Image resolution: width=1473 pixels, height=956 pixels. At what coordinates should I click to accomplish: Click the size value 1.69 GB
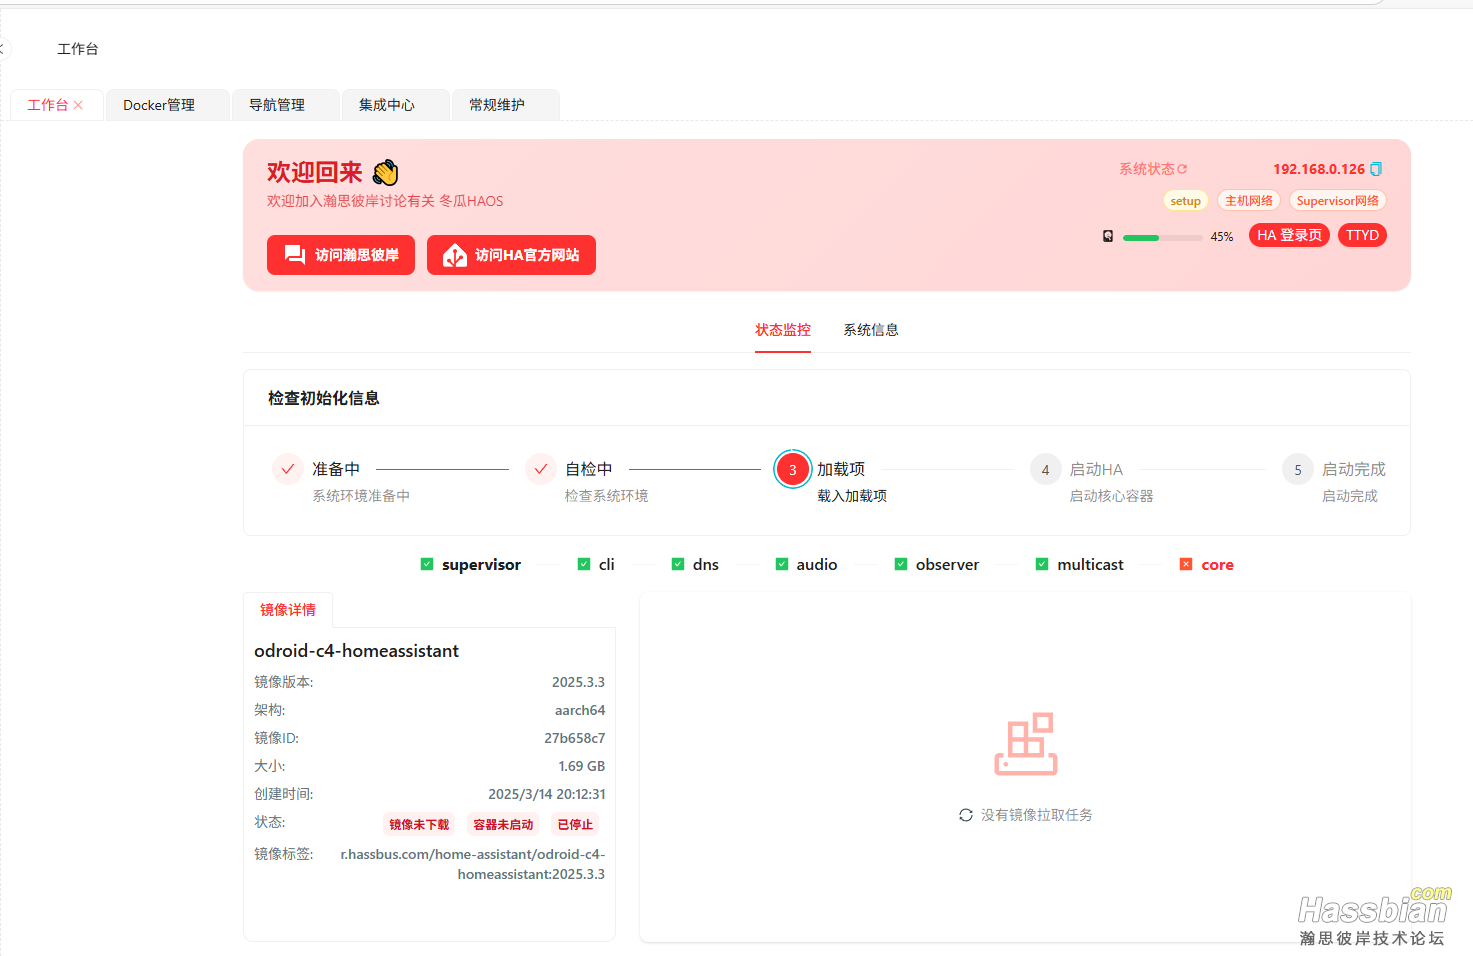(x=581, y=766)
